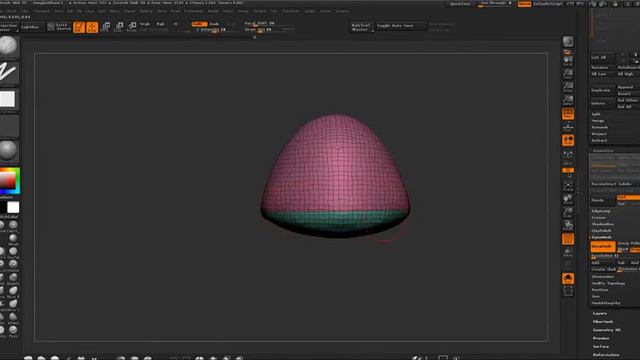Toggle Zadd sculpt mode
The image size is (640, 360).
(199, 24)
